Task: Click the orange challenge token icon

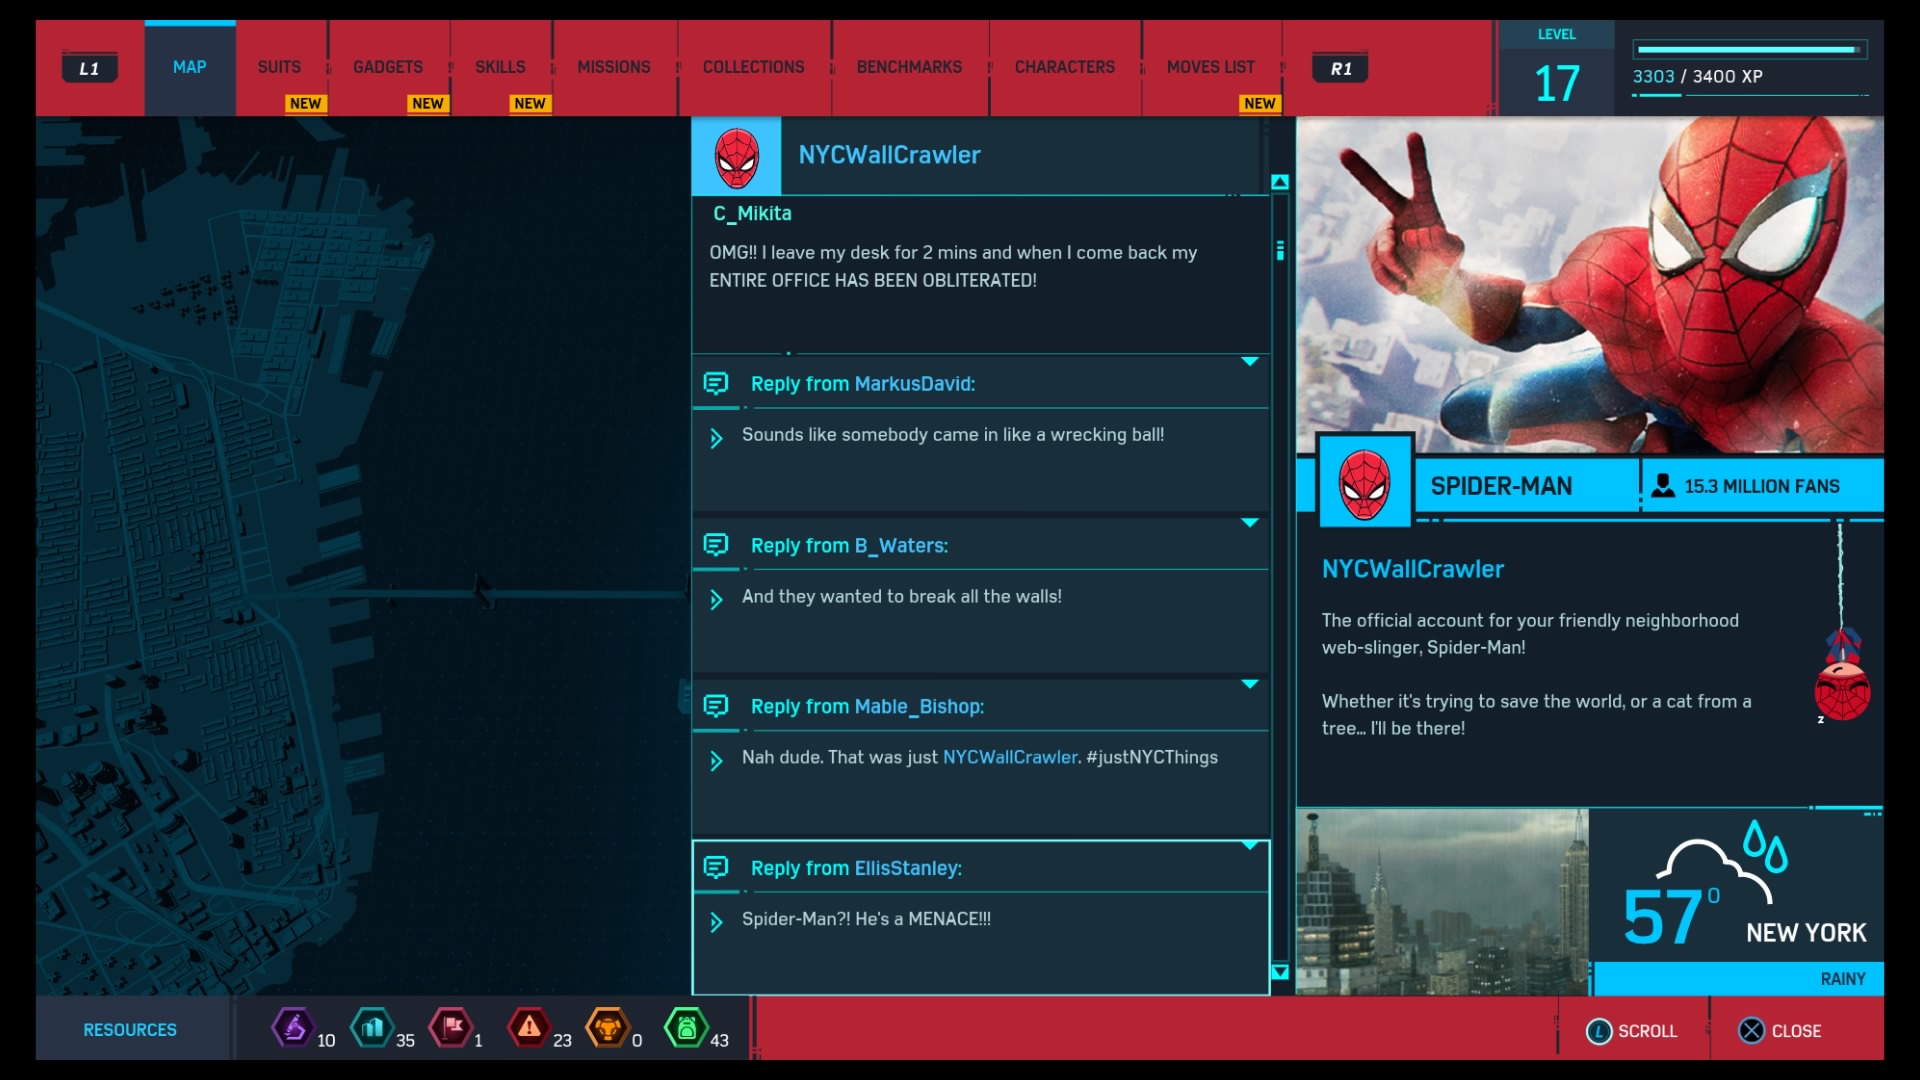Action: click(x=608, y=1027)
